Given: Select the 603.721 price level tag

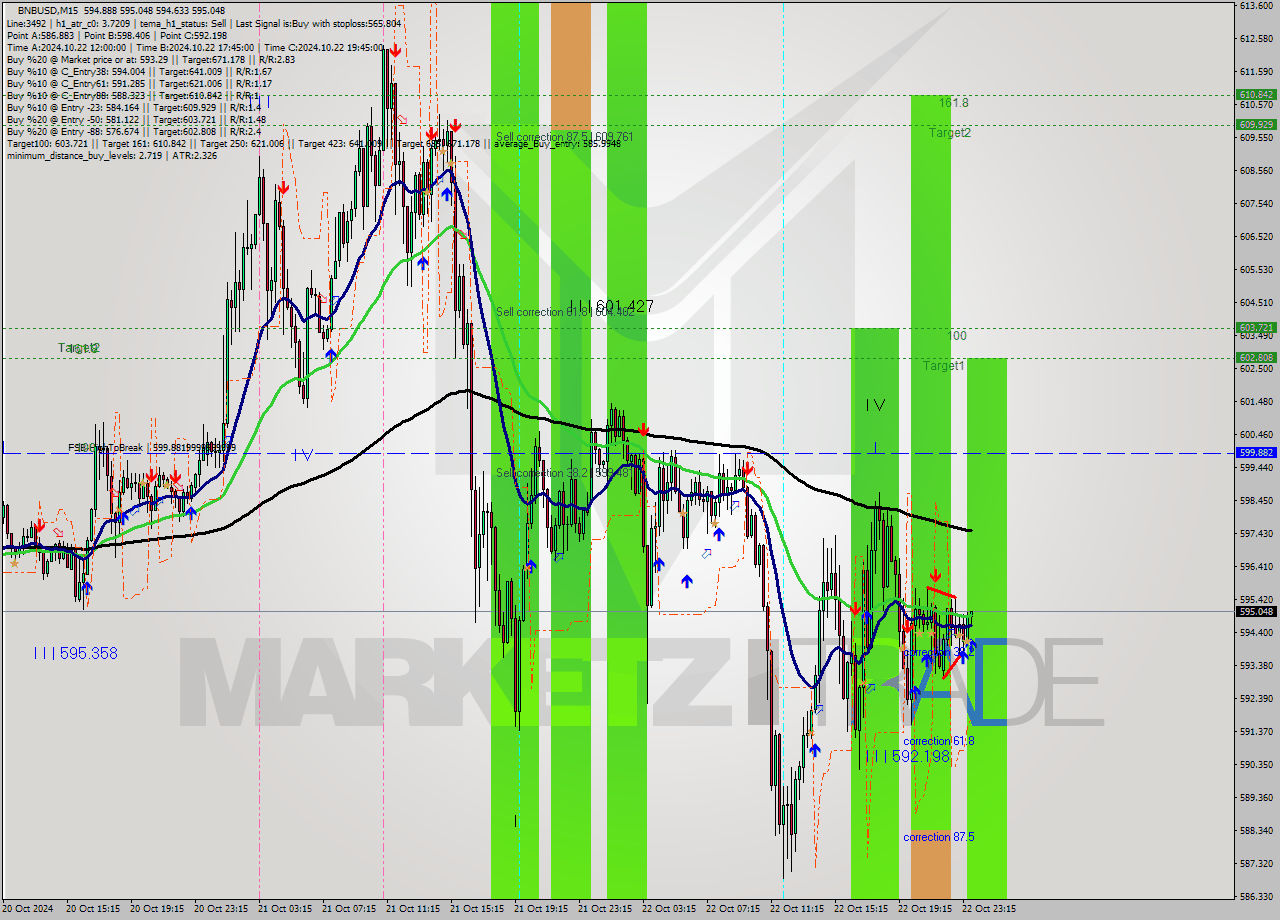Looking at the screenshot, I should [1256, 327].
